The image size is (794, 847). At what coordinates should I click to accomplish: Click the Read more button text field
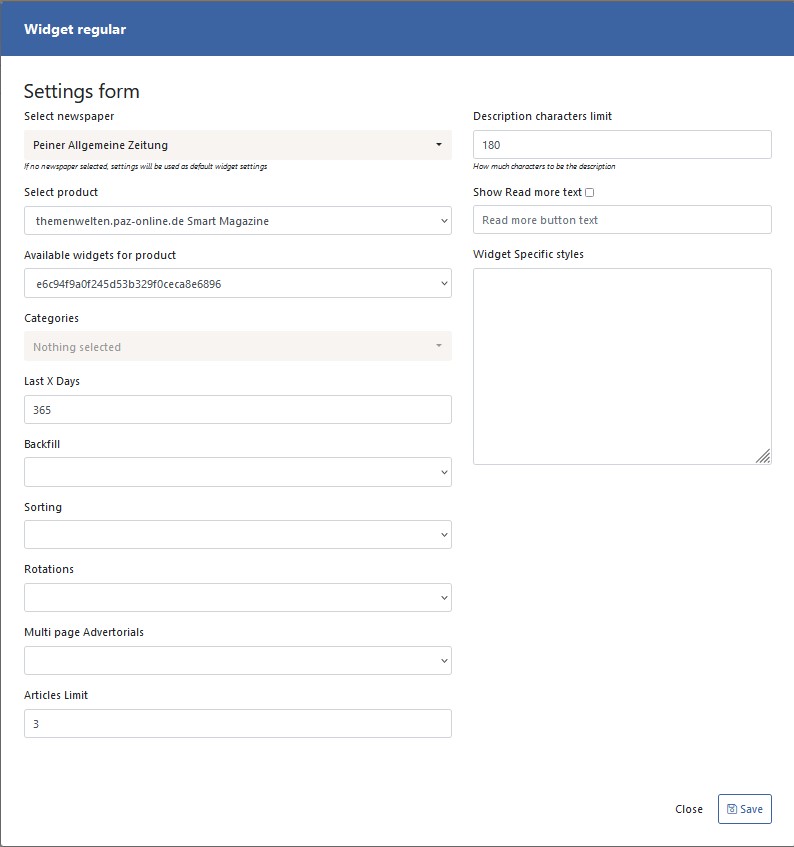622,220
